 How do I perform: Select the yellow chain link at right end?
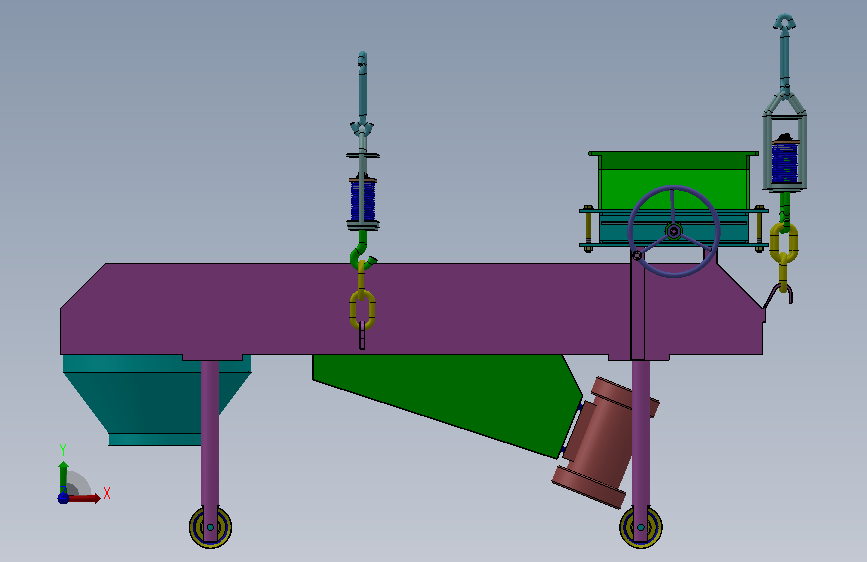point(784,242)
